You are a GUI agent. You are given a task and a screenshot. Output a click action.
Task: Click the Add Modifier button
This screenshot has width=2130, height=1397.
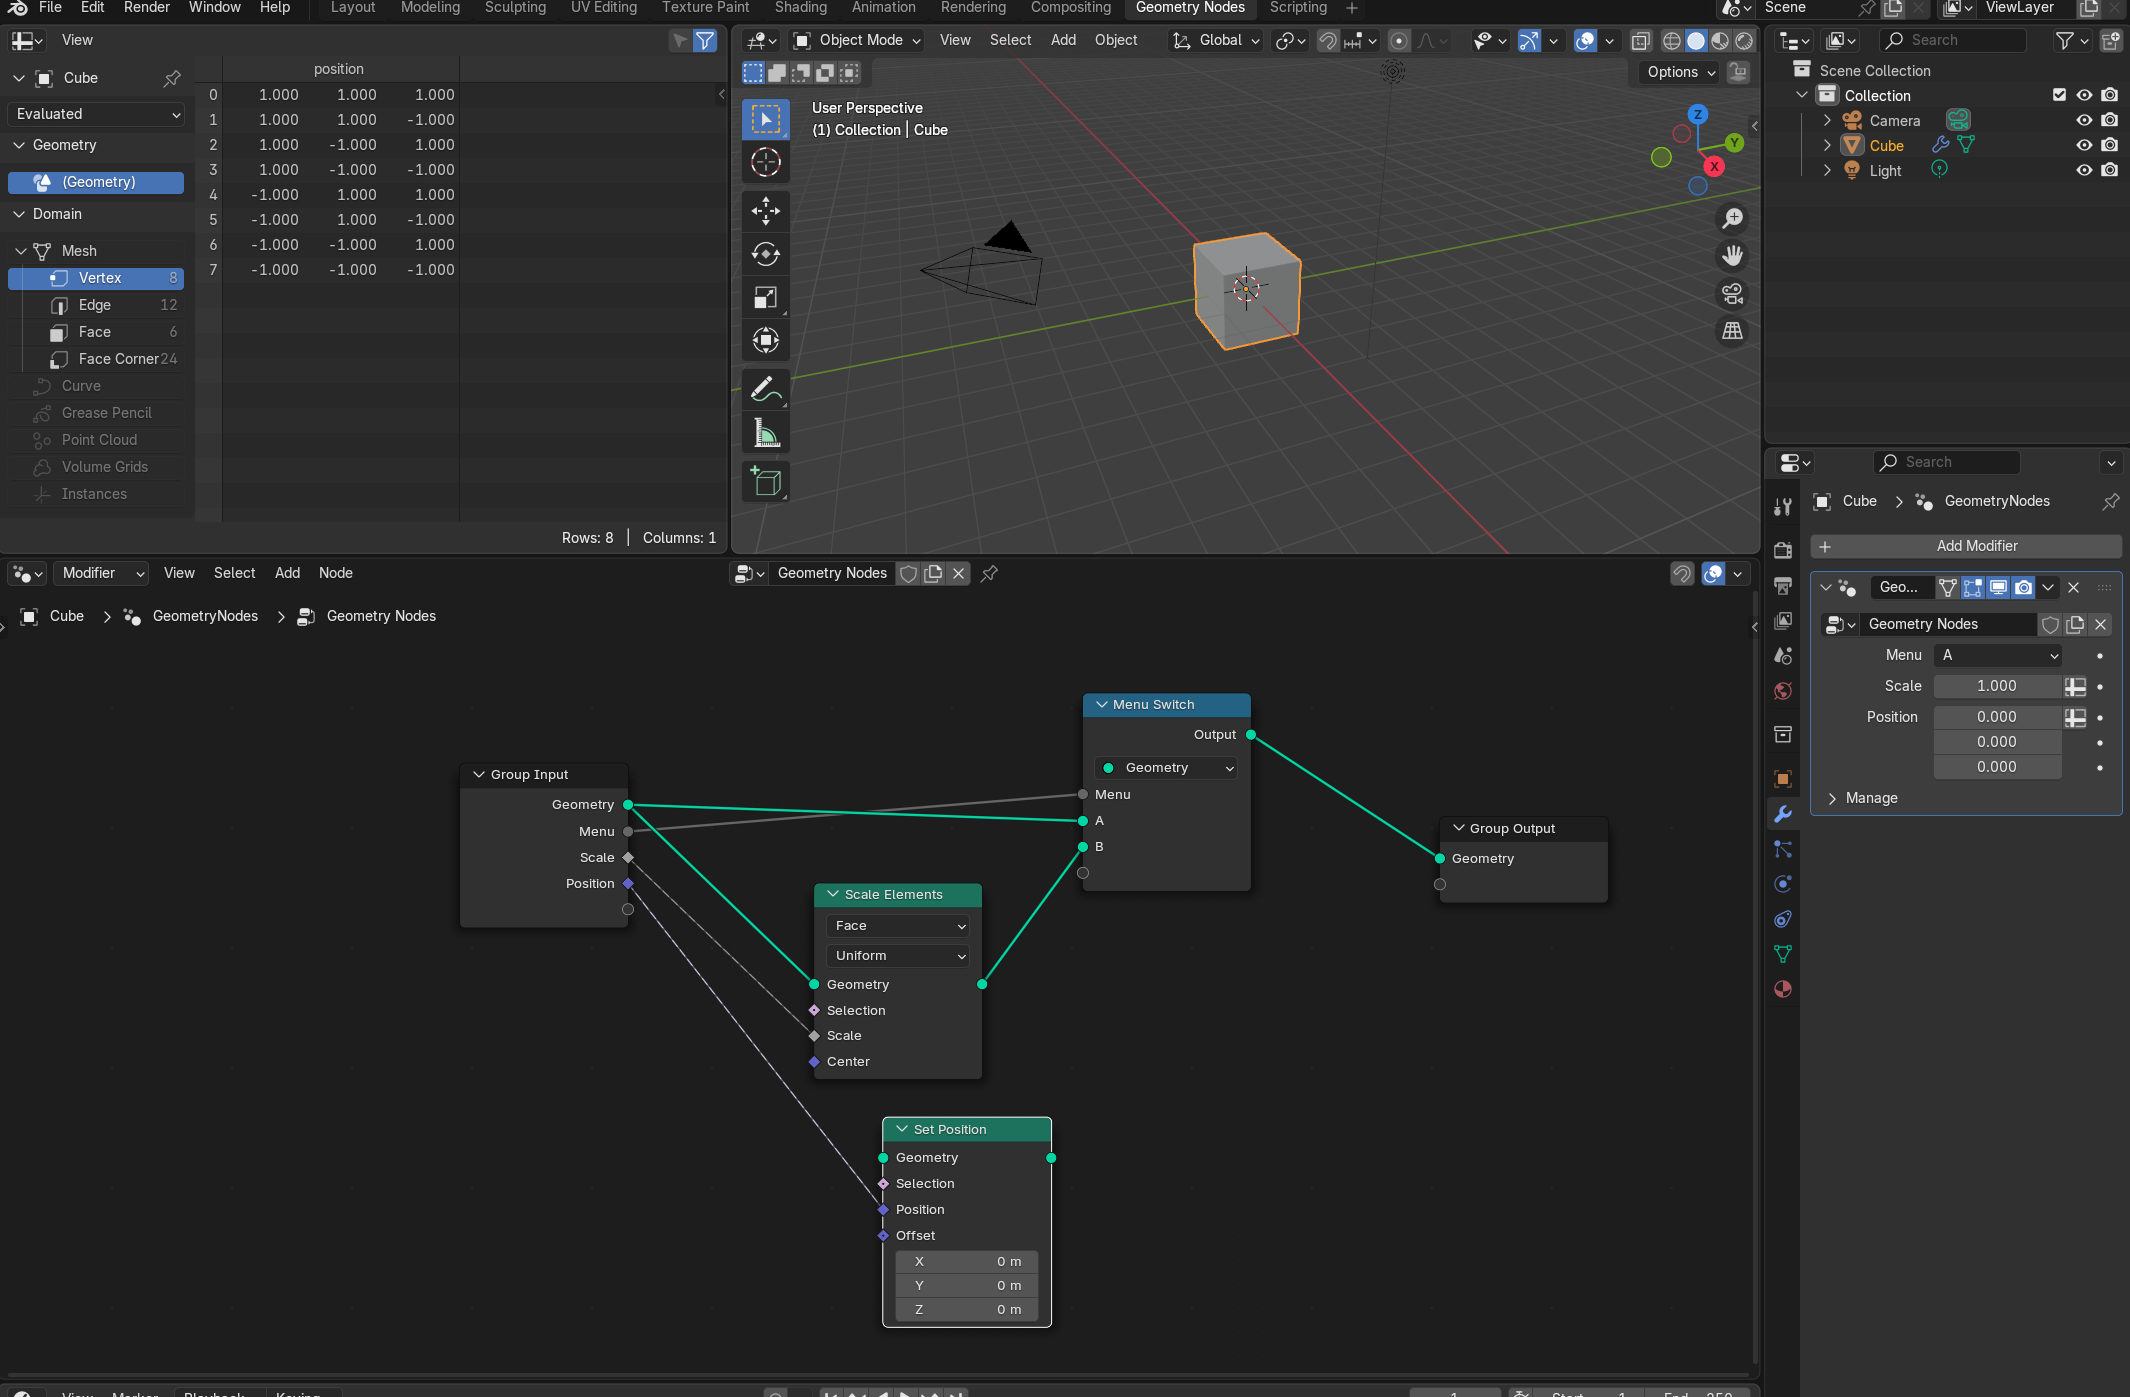[1966, 546]
